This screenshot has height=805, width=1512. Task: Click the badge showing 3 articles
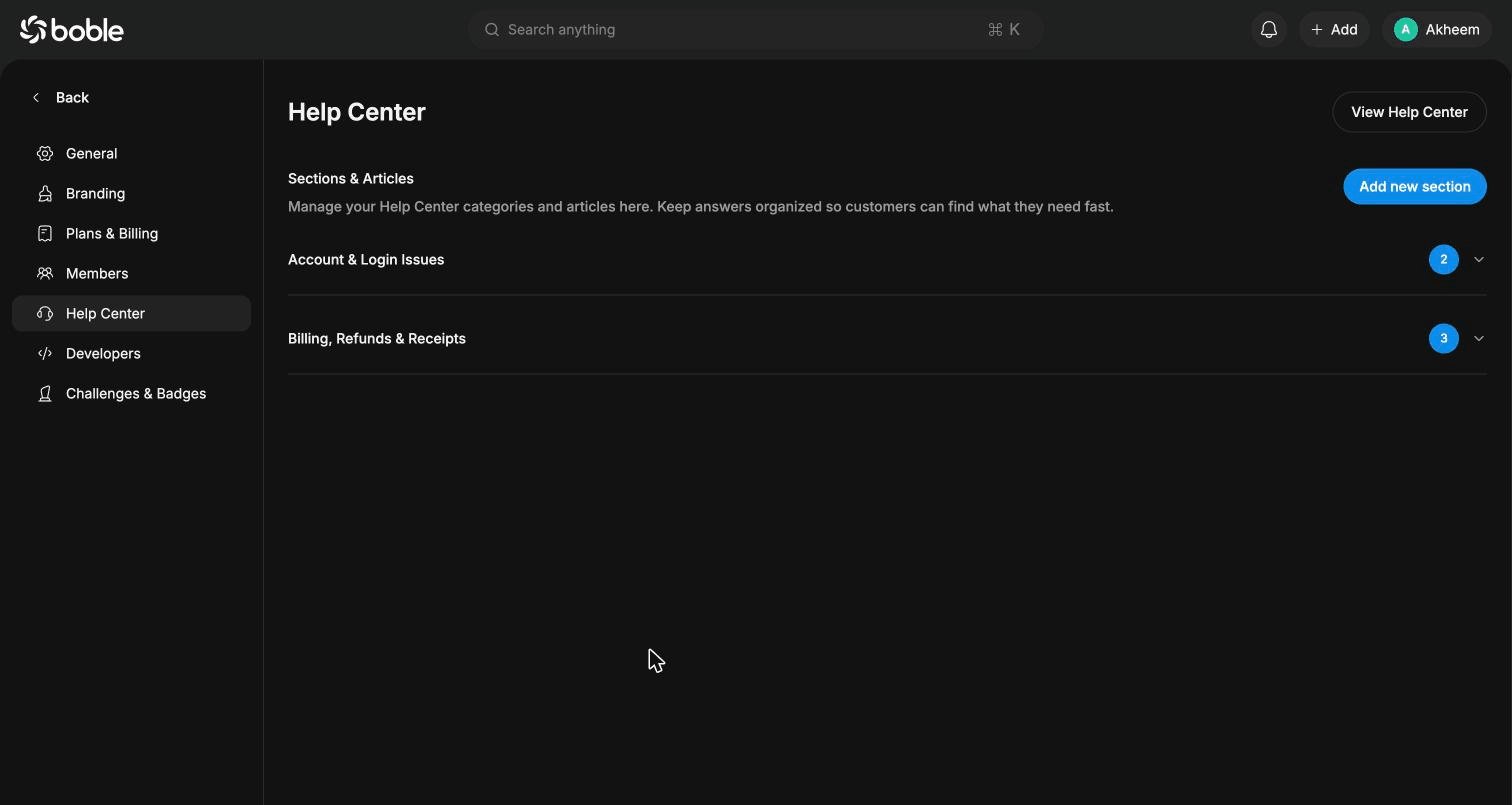pyautogui.click(x=1443, y=339)
